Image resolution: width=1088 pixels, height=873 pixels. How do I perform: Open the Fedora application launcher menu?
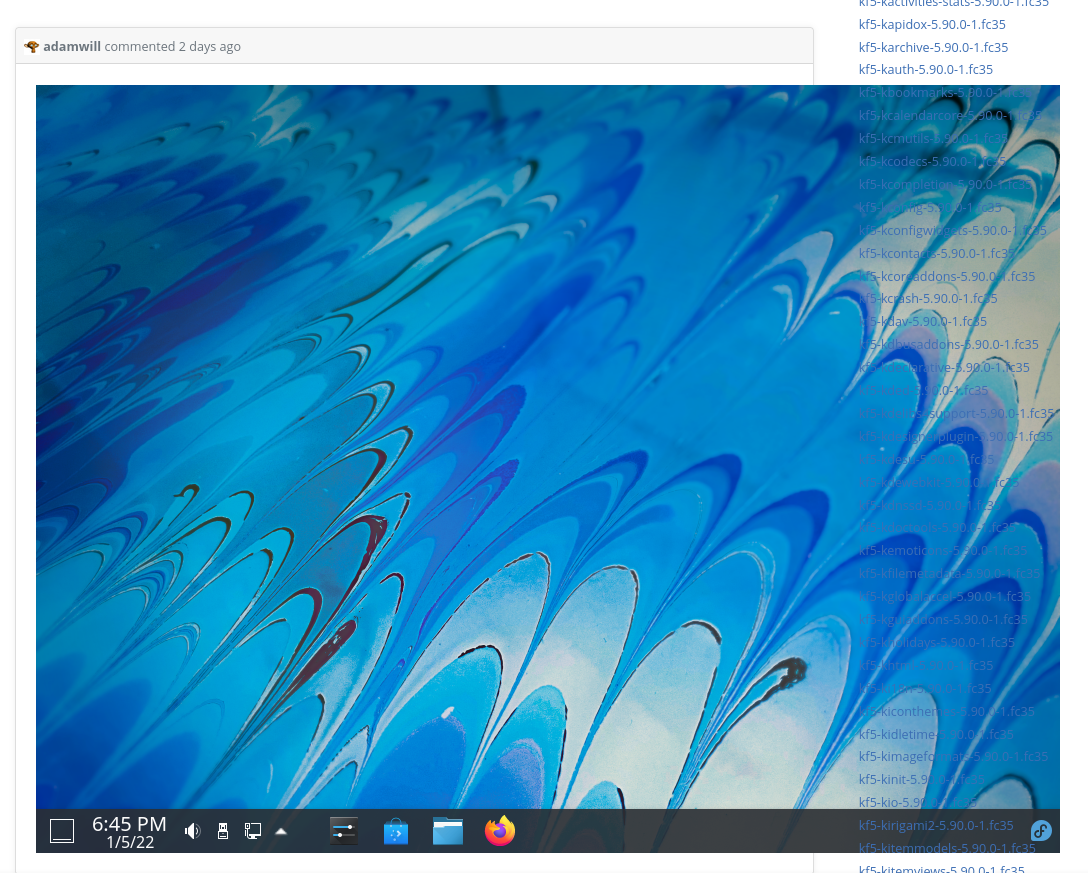[x=1041, y=830]
